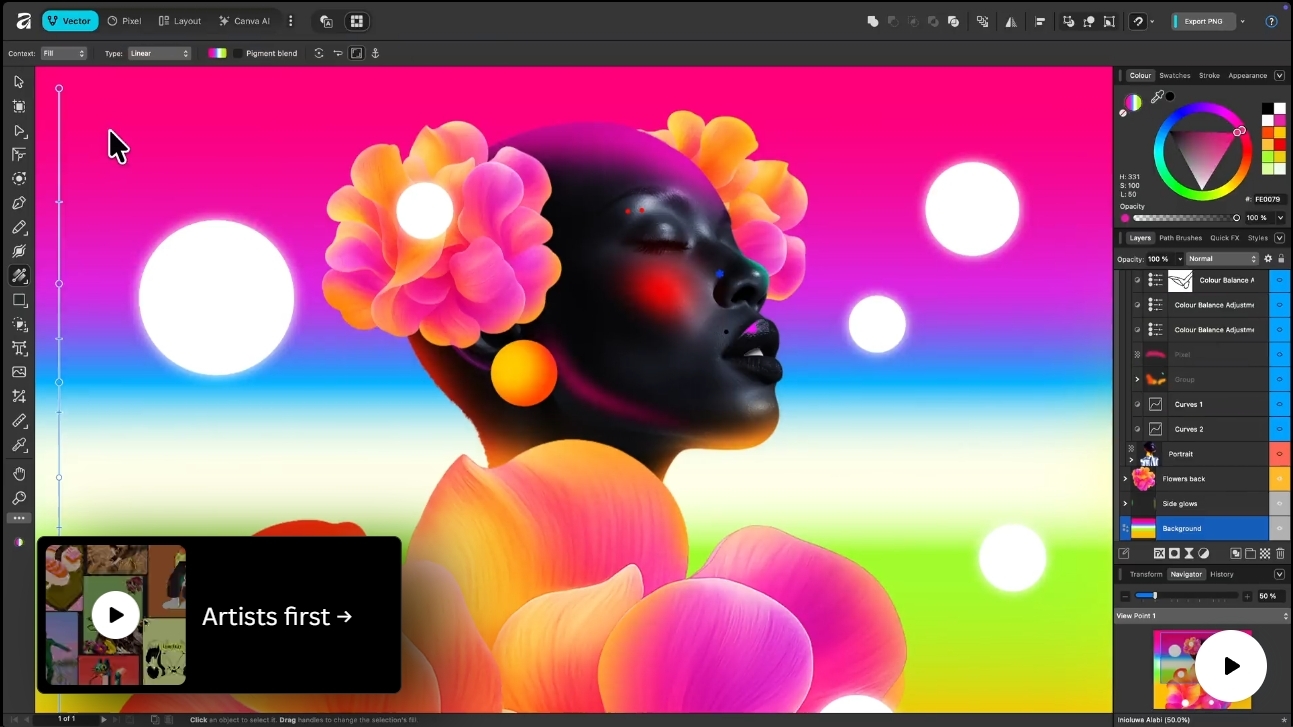The image size is (1293, 727).
Task: Click the Export PNG button
Action: [x=1202, y=21]
